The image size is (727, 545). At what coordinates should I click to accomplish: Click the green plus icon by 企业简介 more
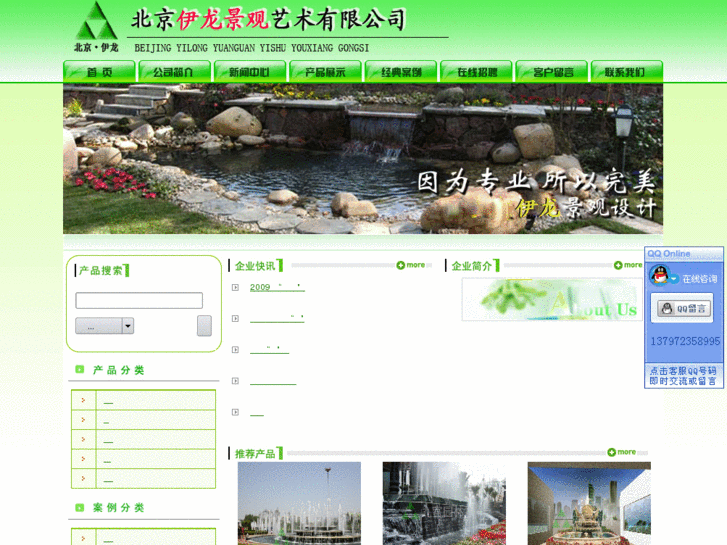coord(618,265)
